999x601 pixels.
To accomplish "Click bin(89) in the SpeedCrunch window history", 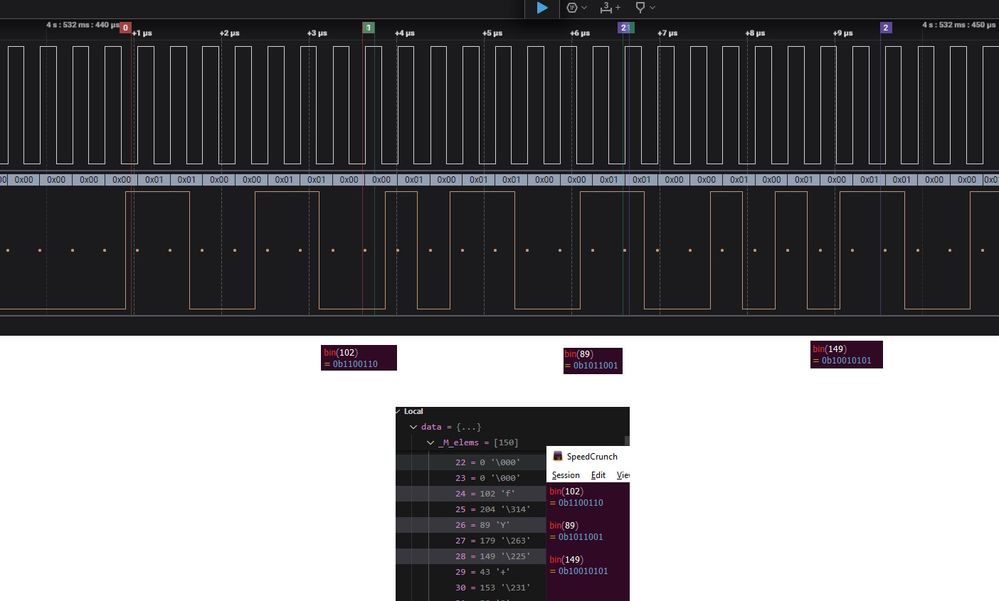I will (x=563, y=526).
